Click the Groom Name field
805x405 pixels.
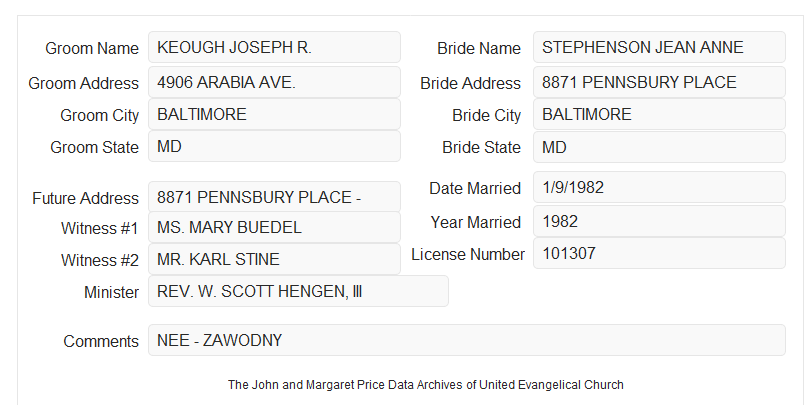[x=274, y=47]
